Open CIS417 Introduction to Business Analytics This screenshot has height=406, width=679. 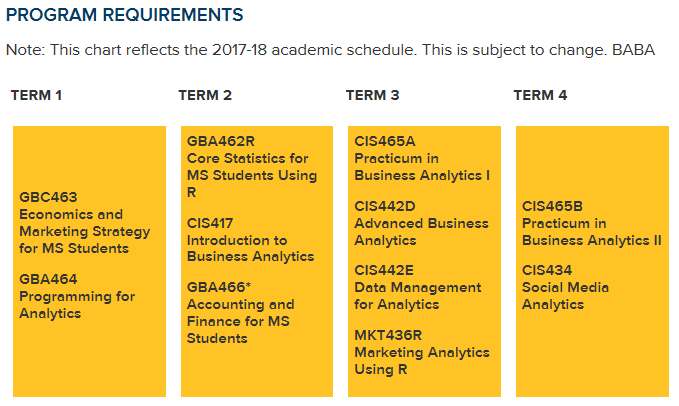point(250,240)
